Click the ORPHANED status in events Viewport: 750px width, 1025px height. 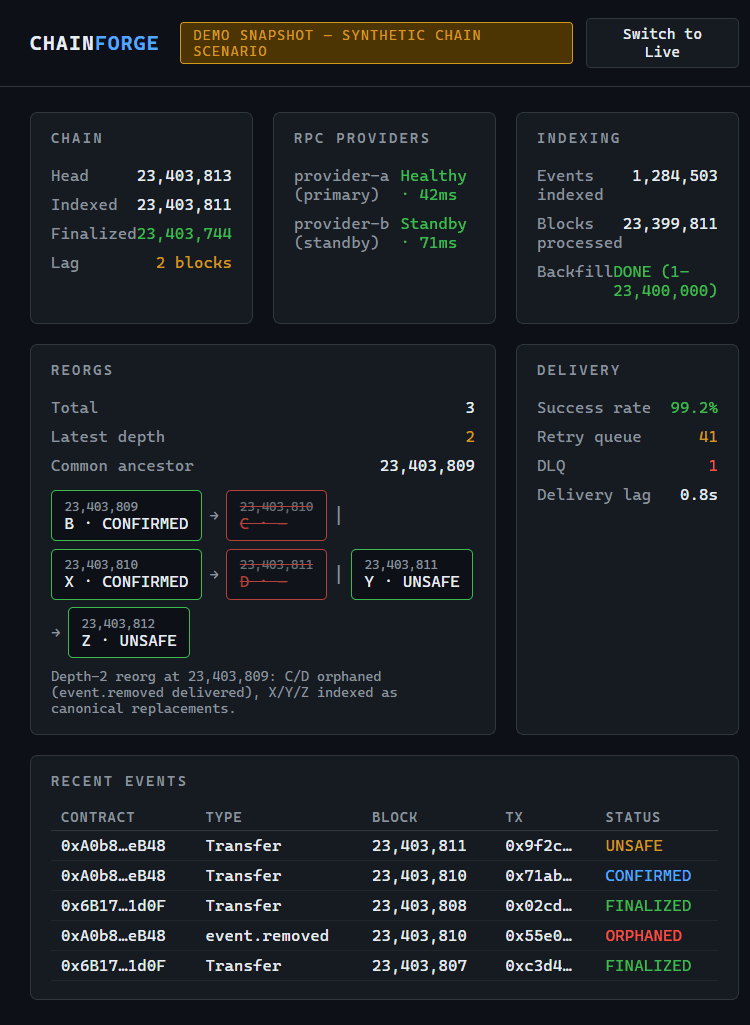click(643, 936)
